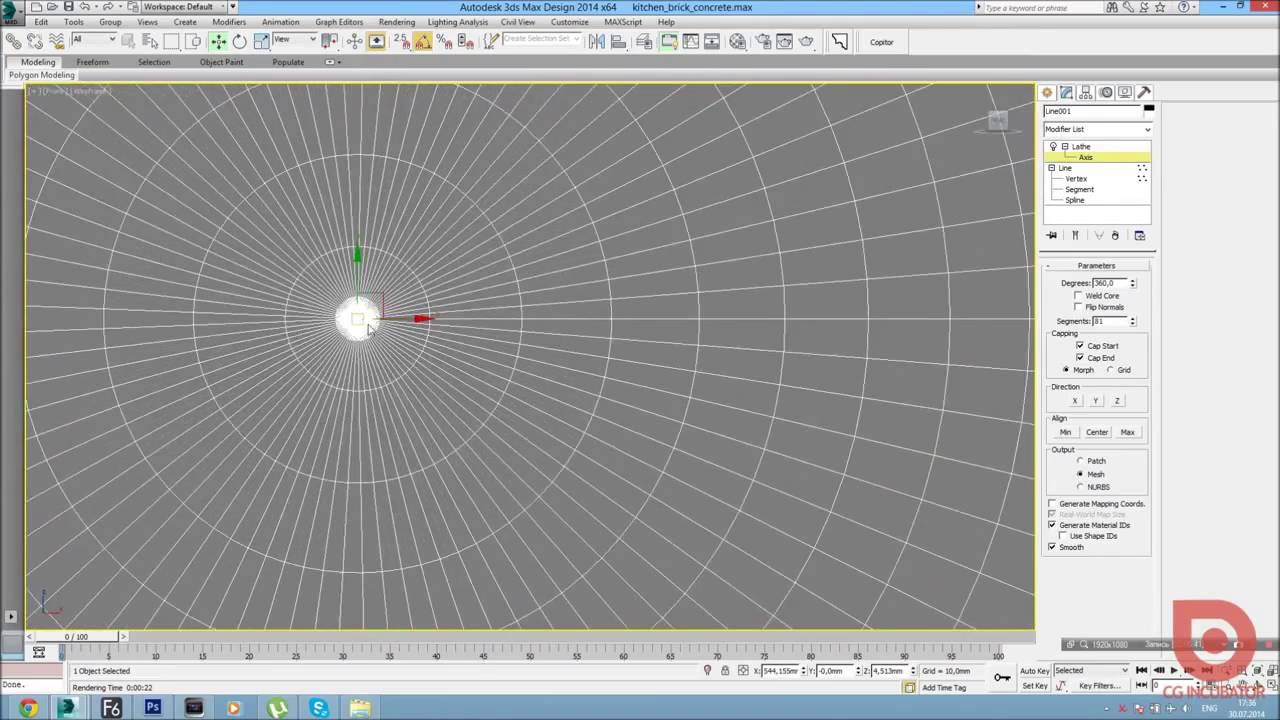Enable the Weld Core checkbox
The image size is (1280, 720).
click(1078, 296)
